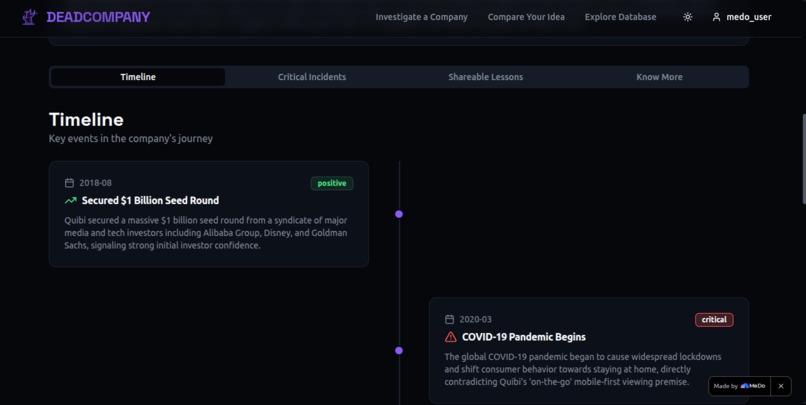The image size is (806, 405).
Task: Click calendar icon next to 2020-03
Action: [449, 320]
